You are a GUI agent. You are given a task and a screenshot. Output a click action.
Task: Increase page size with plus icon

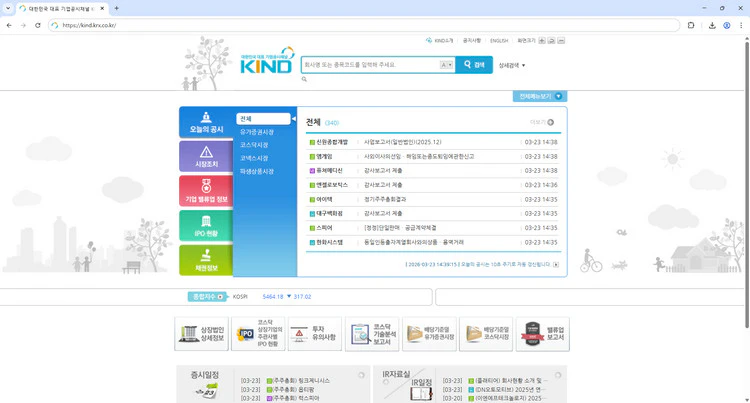tap(542, 41)
